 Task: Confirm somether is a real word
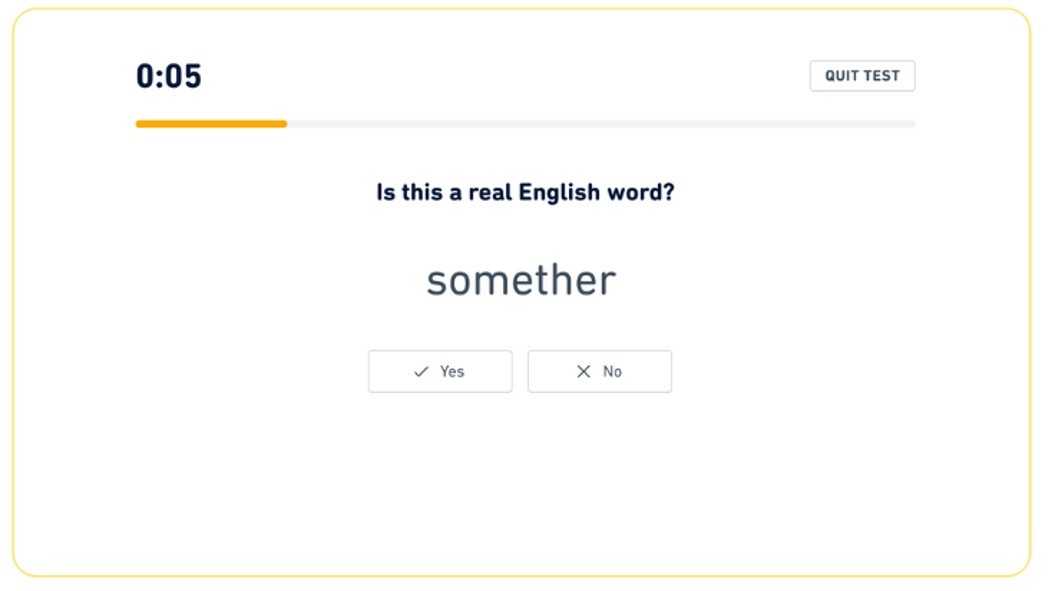440,371
